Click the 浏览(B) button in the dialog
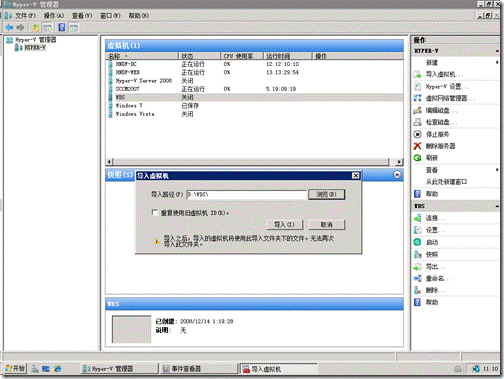Image resolution: width=504 pixels, height=379 pixels. pos(326,194)
